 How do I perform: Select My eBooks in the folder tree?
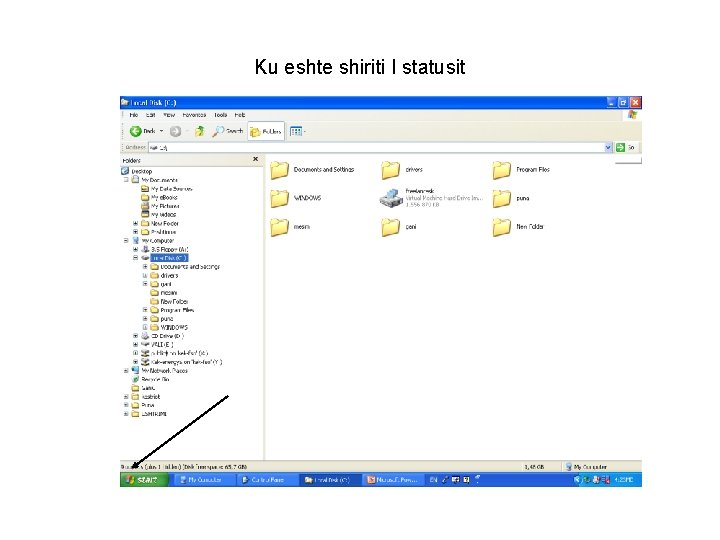pos(164,197)
